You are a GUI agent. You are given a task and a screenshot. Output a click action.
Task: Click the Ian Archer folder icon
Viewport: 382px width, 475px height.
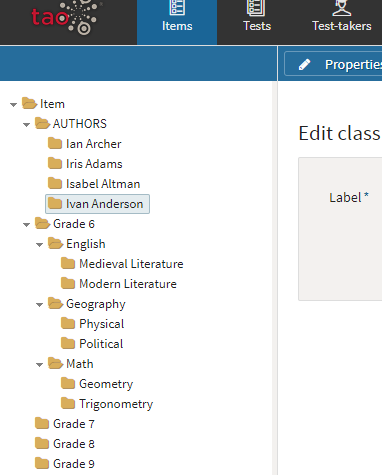55,143
